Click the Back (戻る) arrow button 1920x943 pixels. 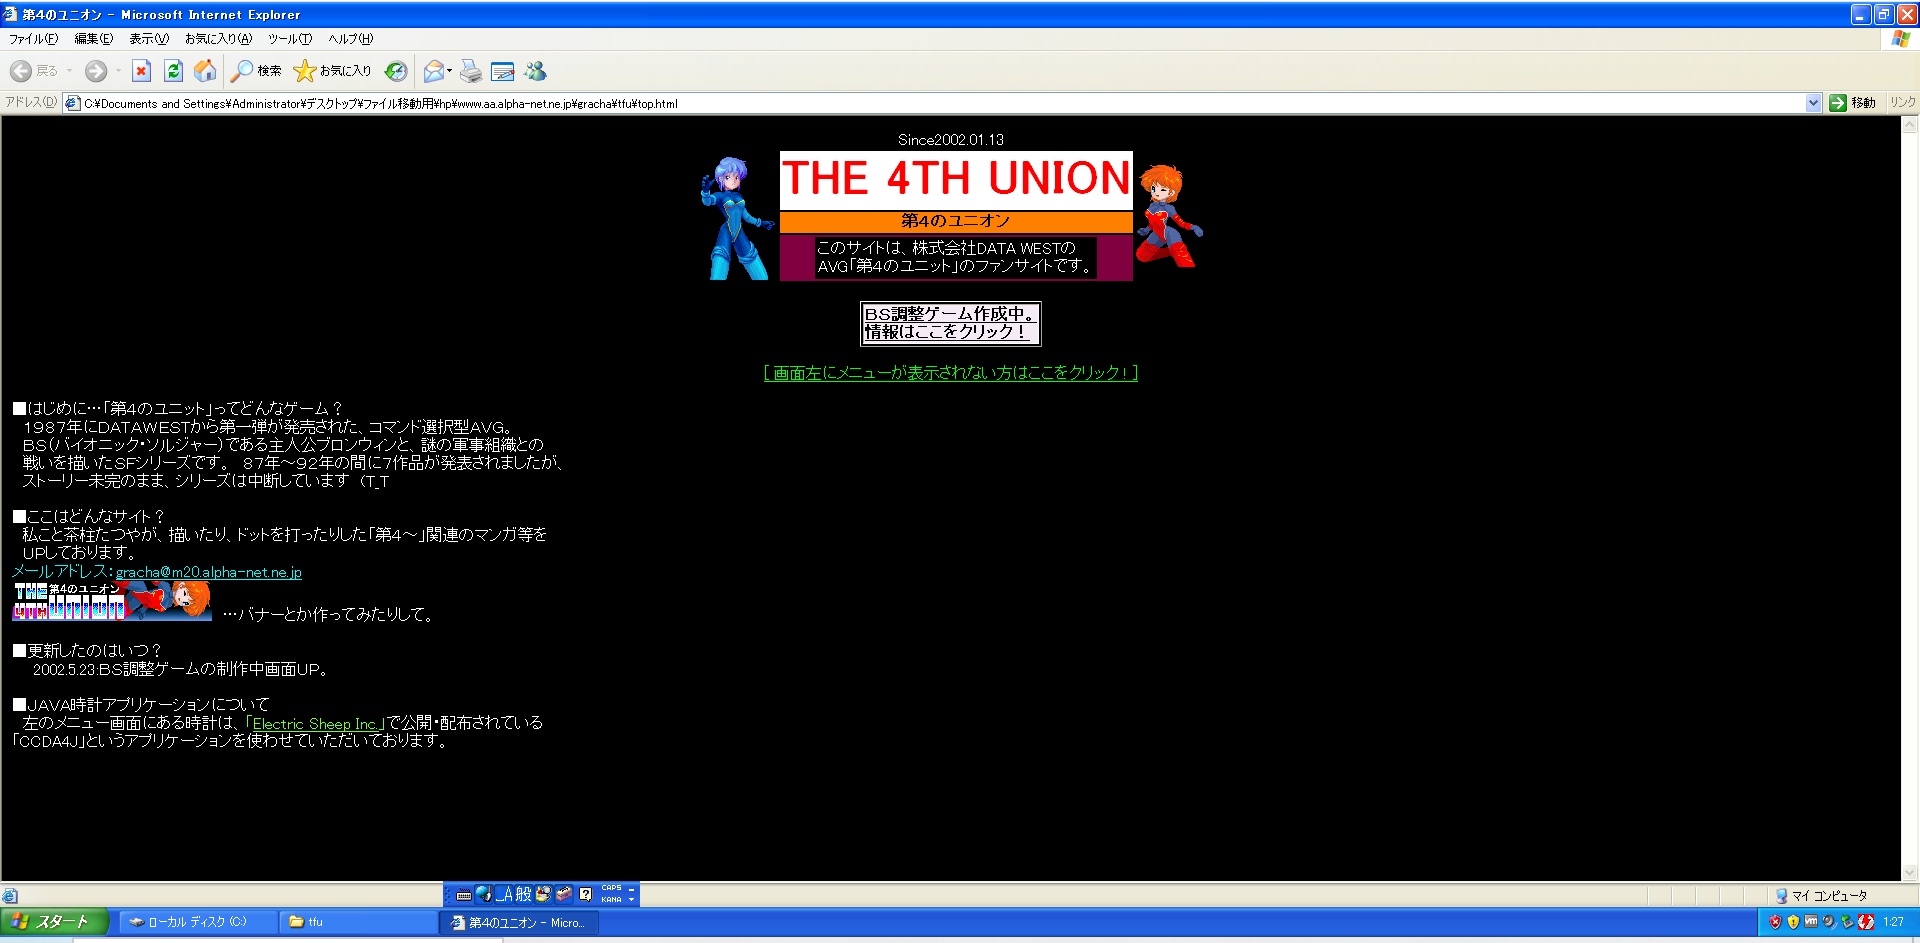33,71
